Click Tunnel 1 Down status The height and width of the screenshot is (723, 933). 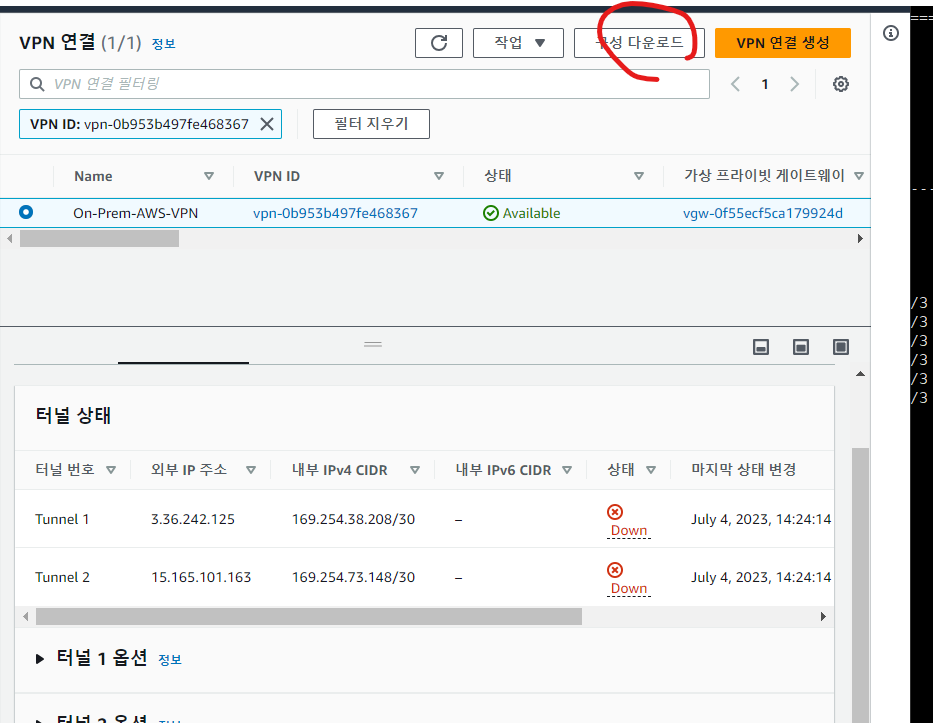(x=629, y=530)
